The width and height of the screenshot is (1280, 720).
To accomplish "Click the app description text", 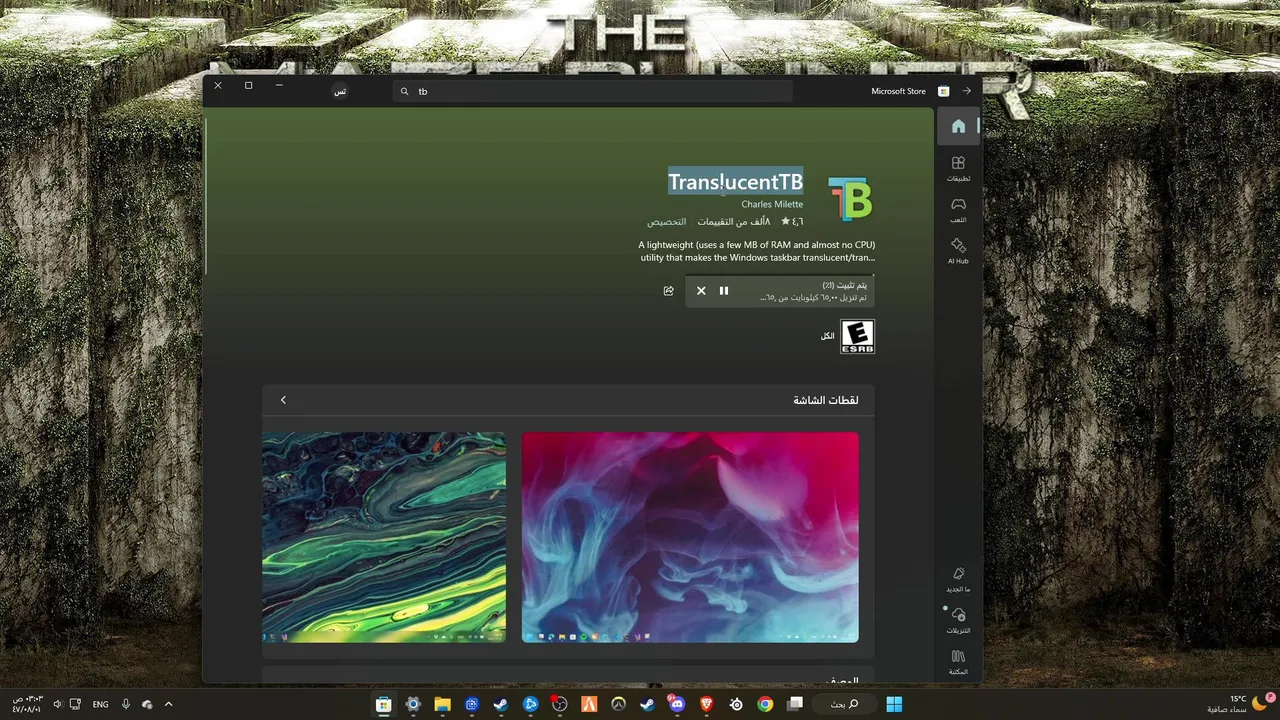I will (x=757, y=251).
